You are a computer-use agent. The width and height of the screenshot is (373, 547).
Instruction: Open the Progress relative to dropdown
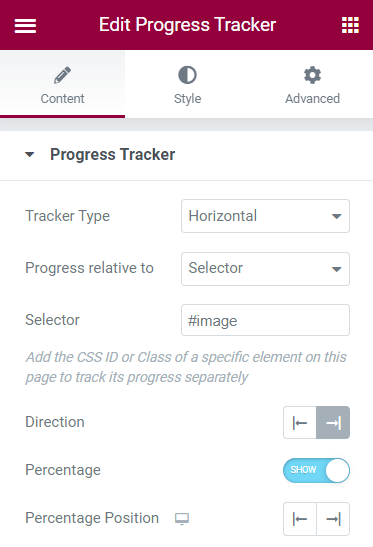pyautogui.click(x=265, y=269)
